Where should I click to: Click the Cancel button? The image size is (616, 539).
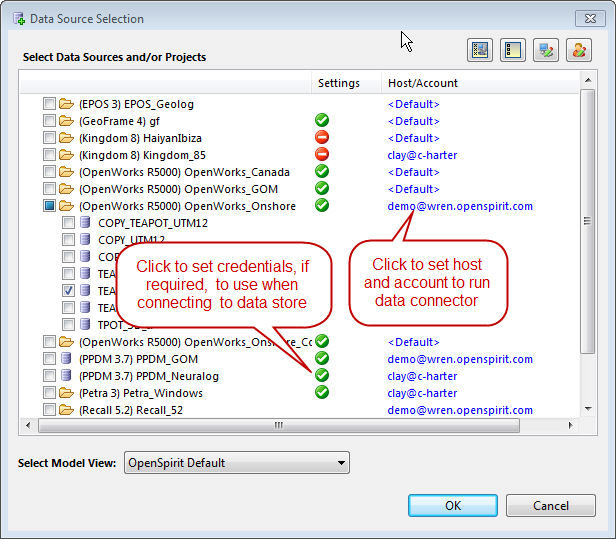pos(551,506)
